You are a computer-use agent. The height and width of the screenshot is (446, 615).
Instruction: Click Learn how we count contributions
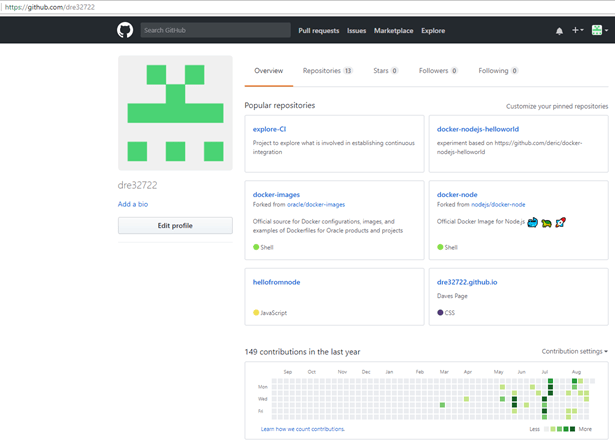(302, 429)
